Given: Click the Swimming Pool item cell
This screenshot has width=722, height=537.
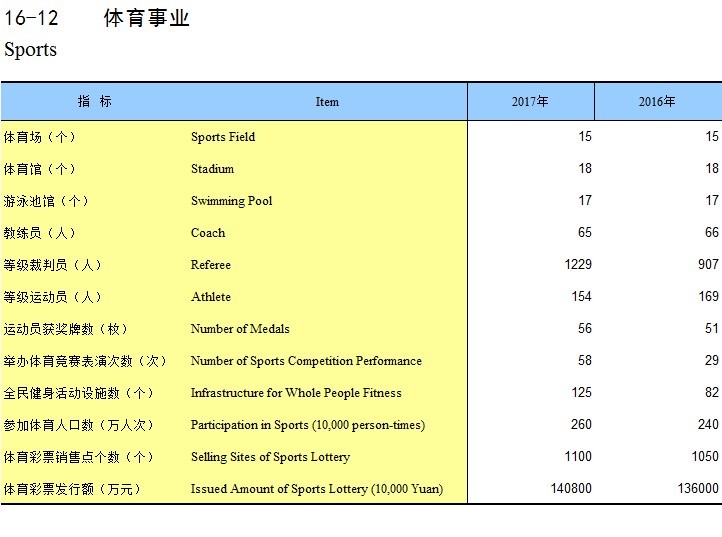Looking at the screenshot, I should 231,201.
